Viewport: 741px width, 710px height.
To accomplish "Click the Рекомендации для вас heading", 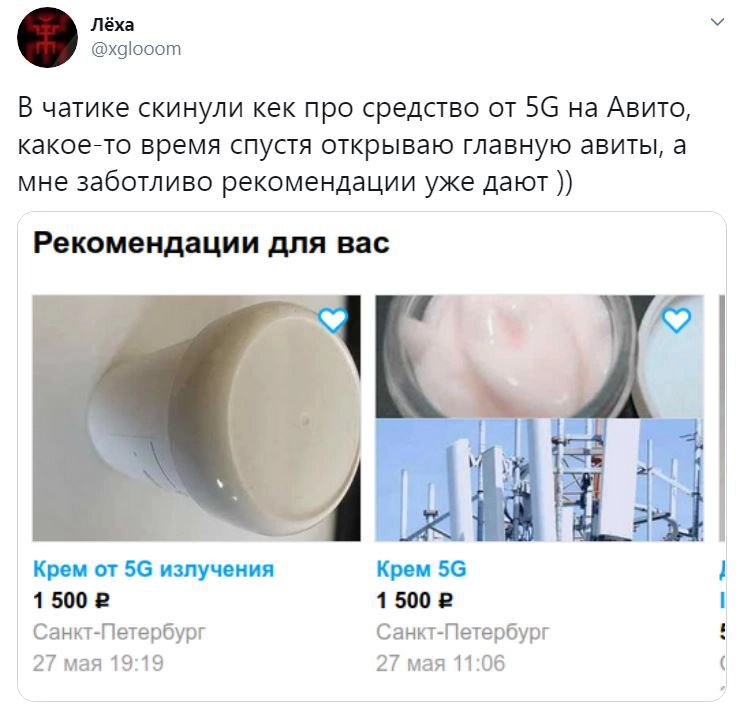I will [x=211, y=244].
